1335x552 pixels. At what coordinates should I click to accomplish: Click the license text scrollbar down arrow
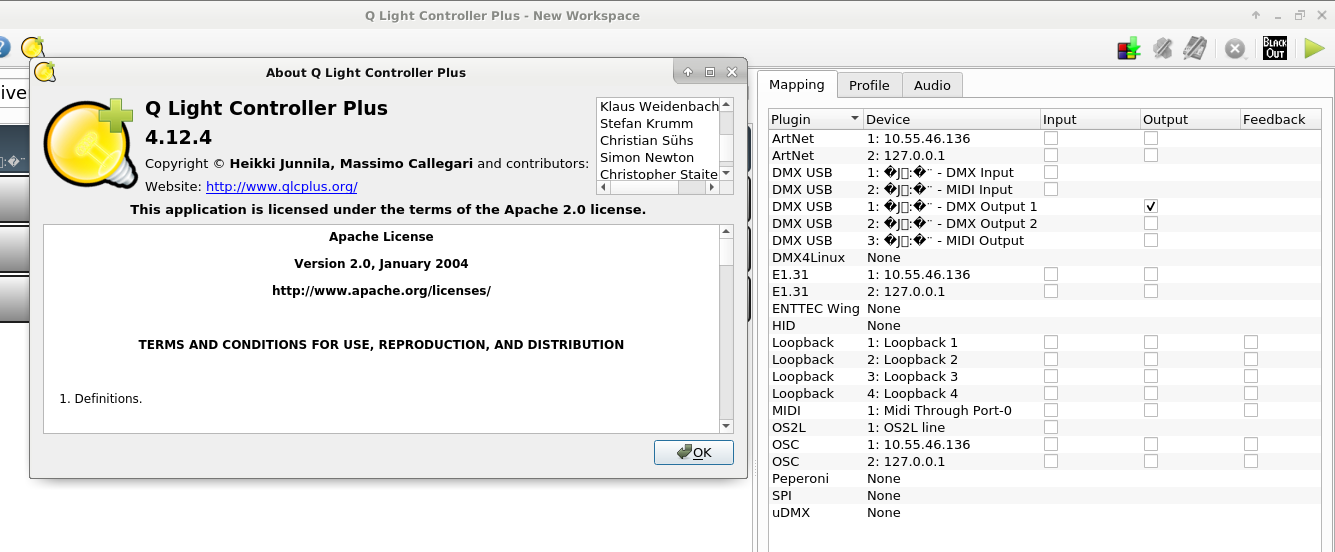726,427
